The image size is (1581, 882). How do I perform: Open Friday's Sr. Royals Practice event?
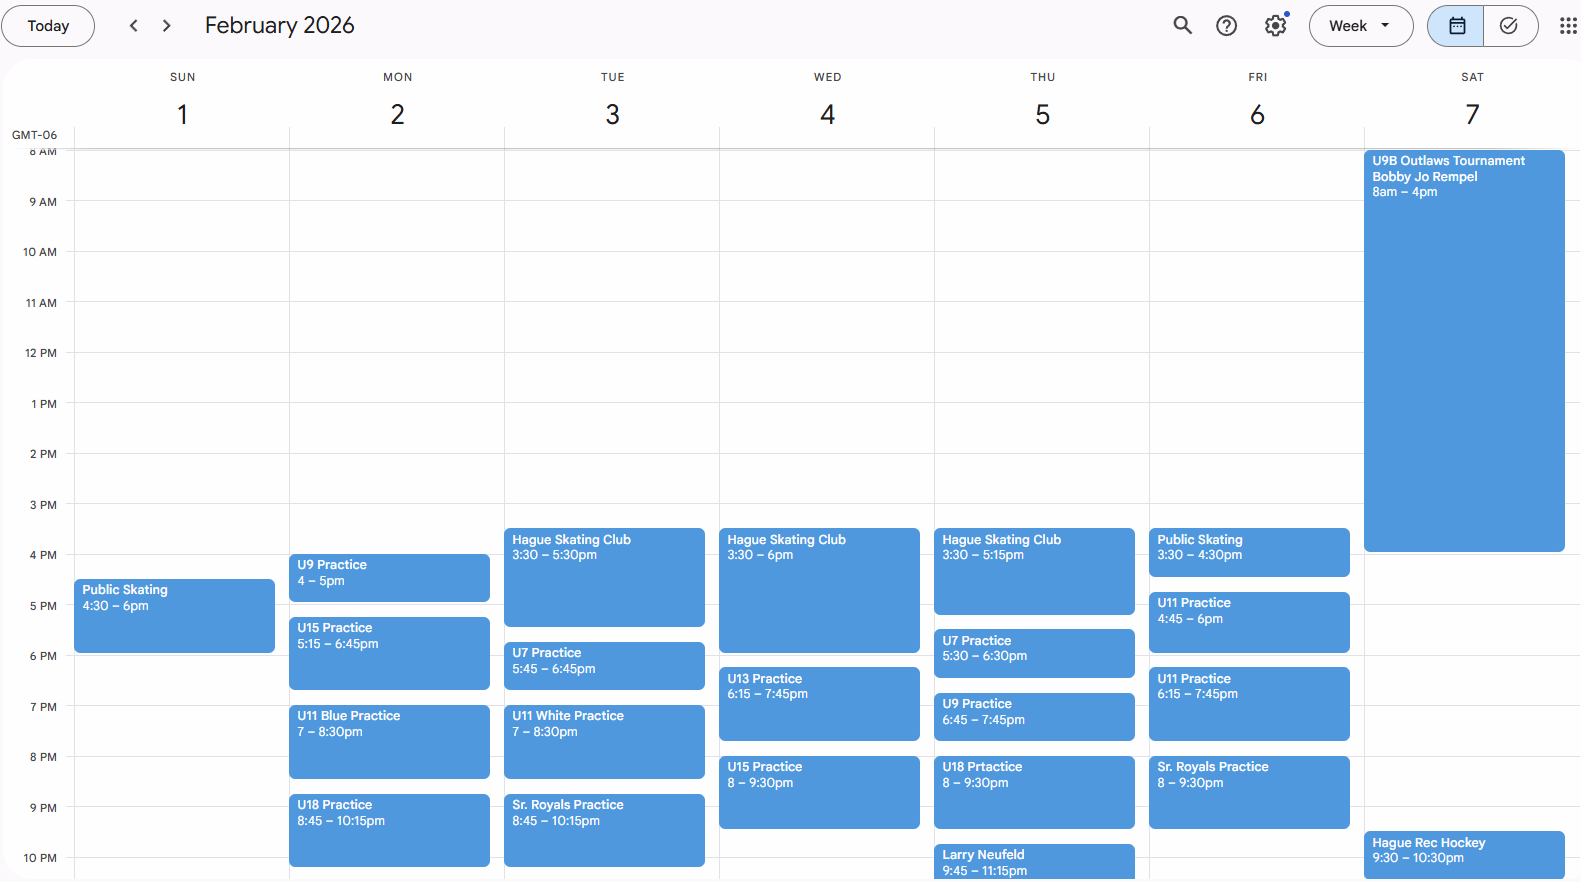point(1248,792)
